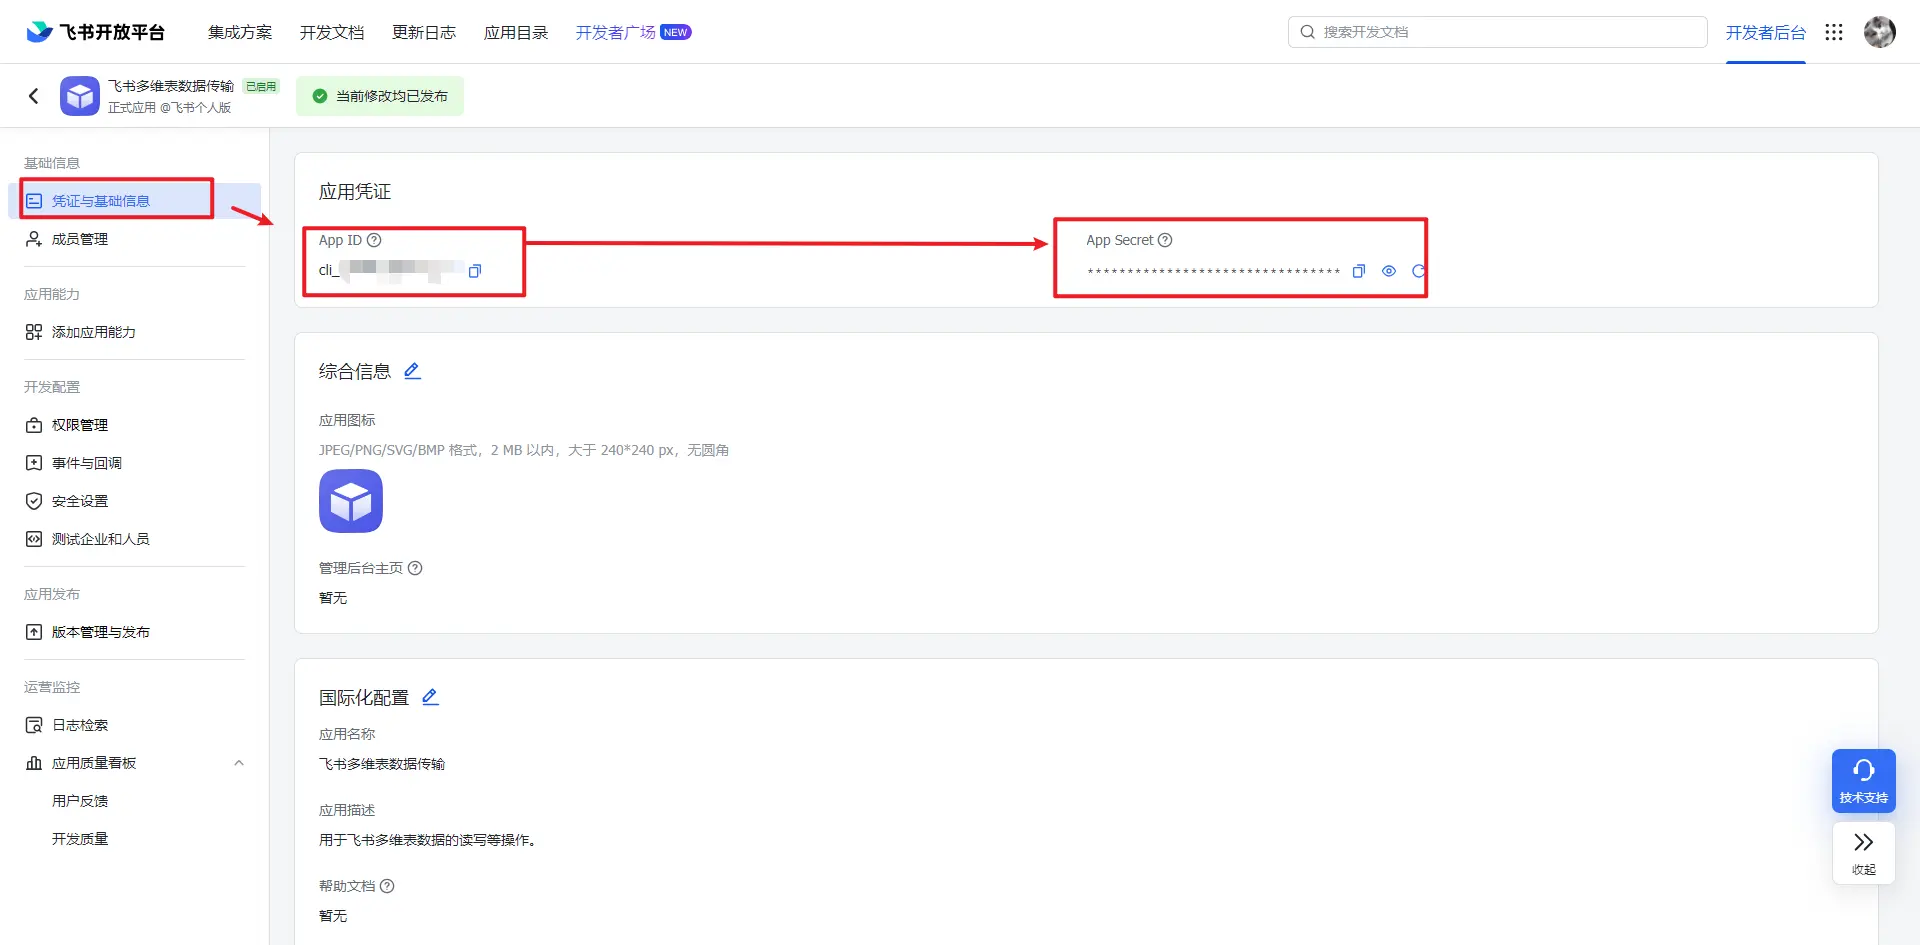This screenshot has width=1920, height=945.
Task: Select 凭证与基础信息 in the sidebar
Action: click(x=135, y=201)
